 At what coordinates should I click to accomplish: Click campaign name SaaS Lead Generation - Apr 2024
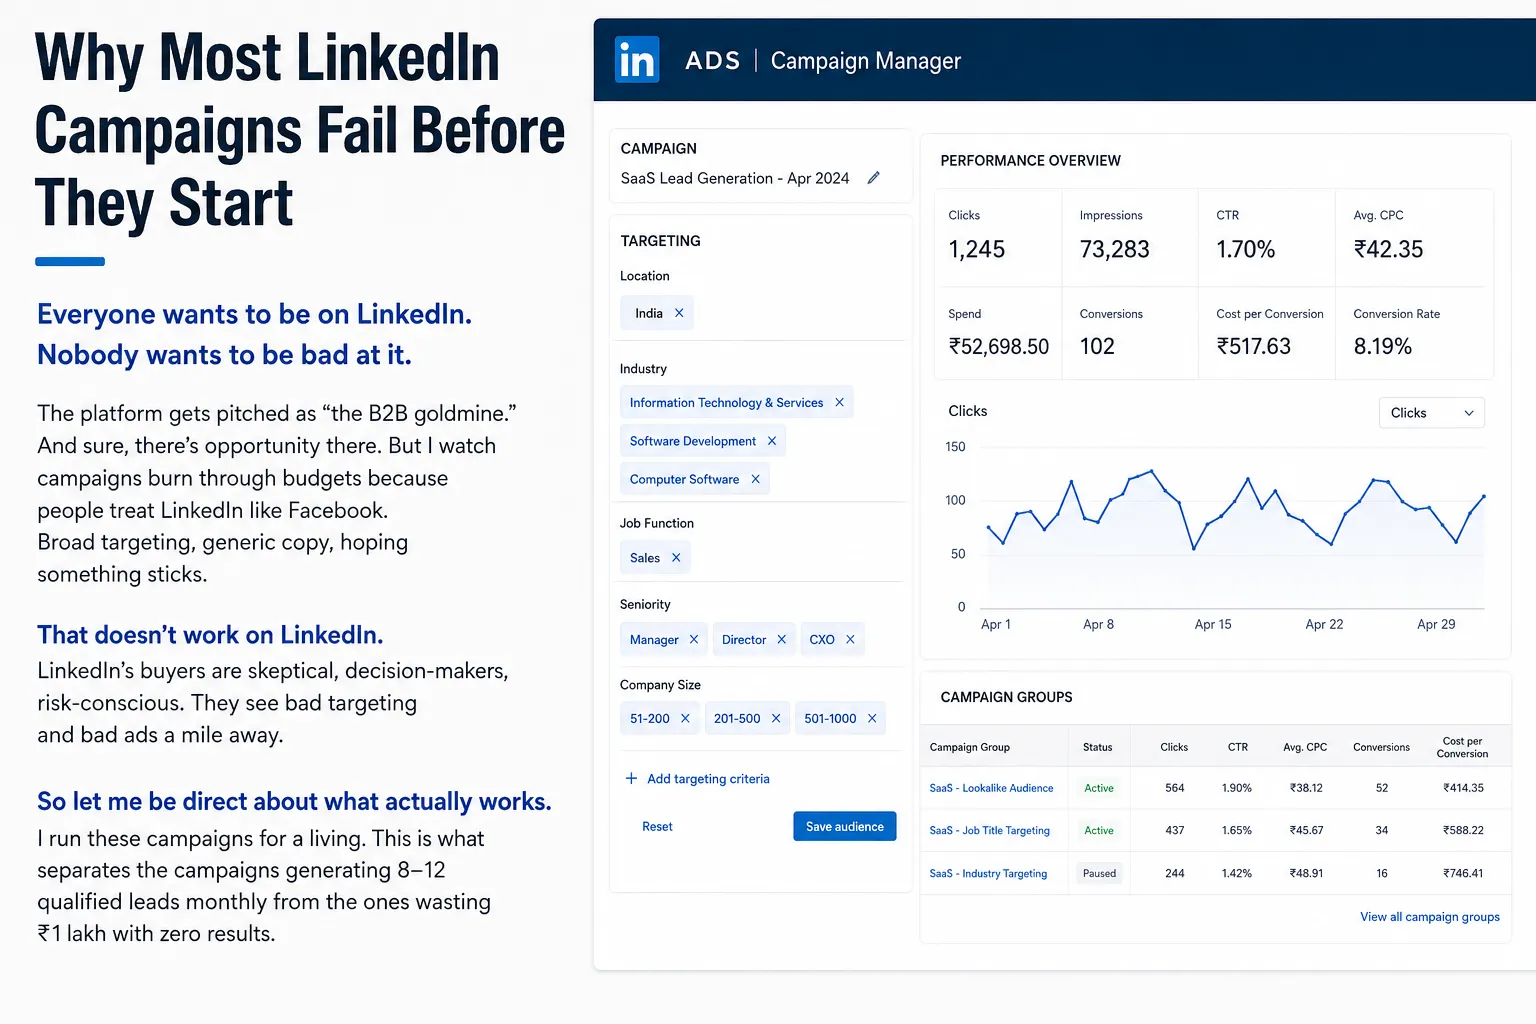[735, 178]
